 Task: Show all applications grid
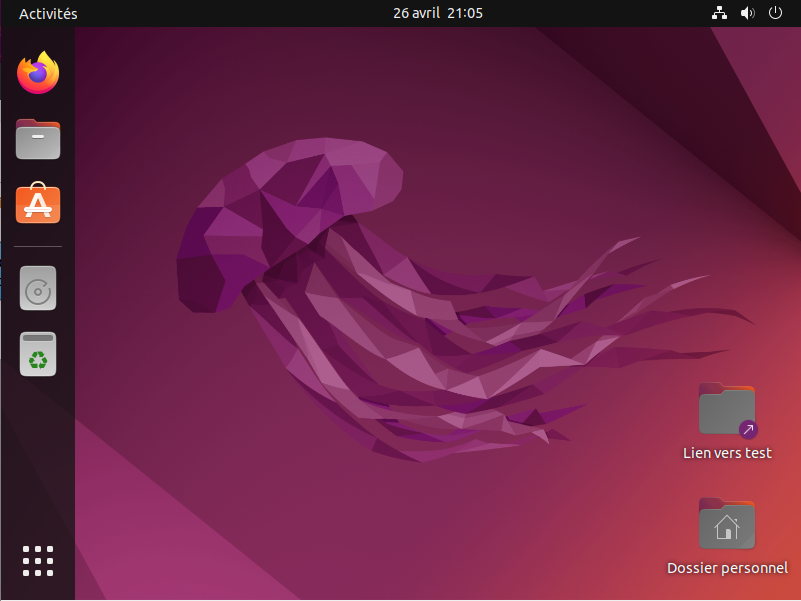pos(38,561)
